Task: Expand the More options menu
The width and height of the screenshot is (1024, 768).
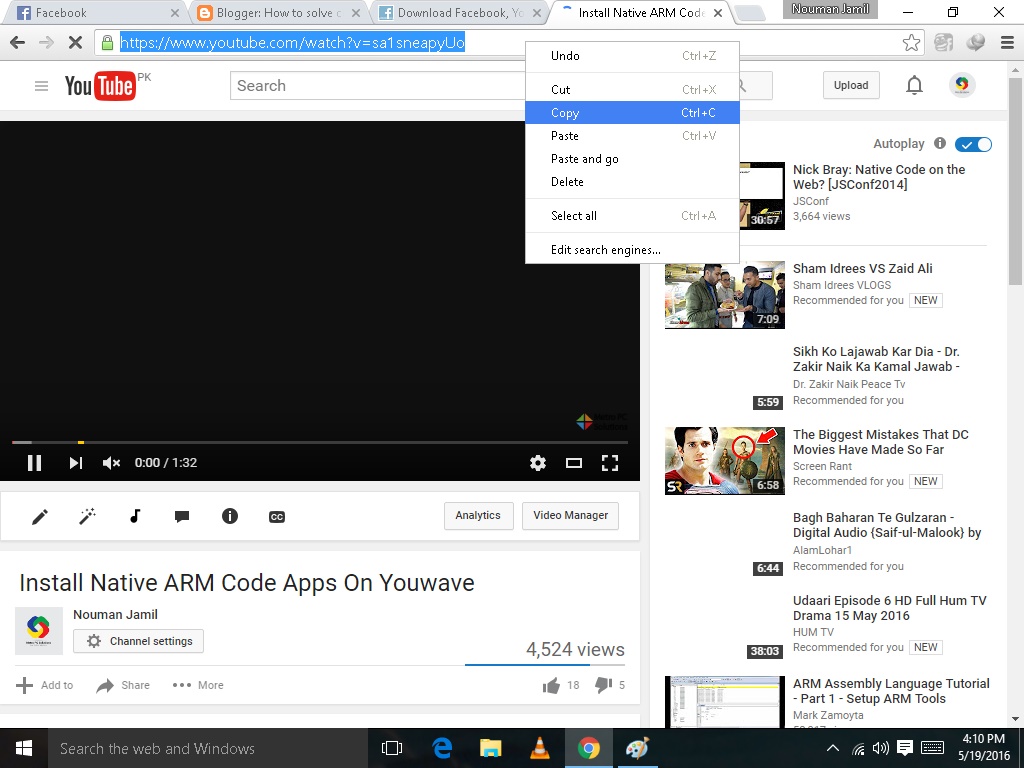Action: point(198,685)
